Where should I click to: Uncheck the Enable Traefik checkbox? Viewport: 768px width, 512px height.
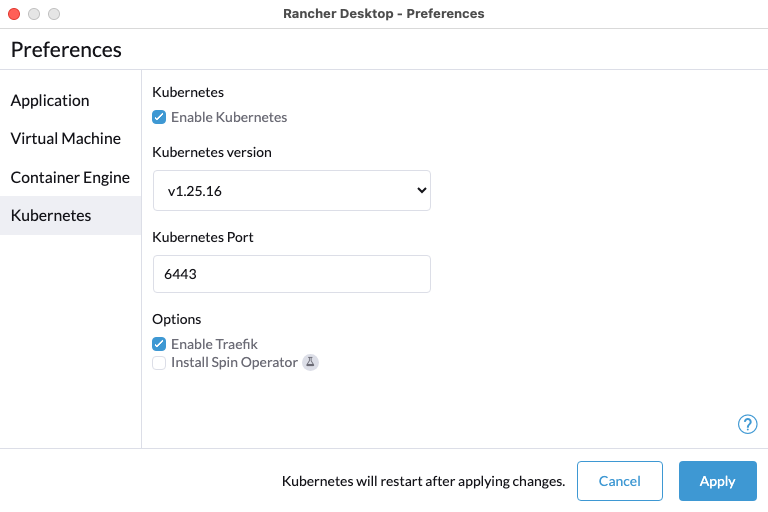pyautogui.click(x=159, y=344)
